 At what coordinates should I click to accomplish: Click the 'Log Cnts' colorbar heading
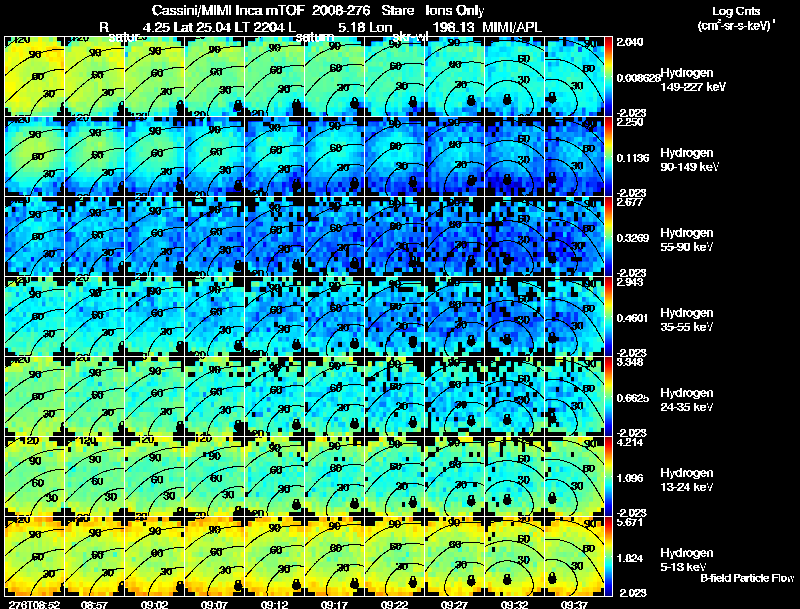(x=736, y=11)
